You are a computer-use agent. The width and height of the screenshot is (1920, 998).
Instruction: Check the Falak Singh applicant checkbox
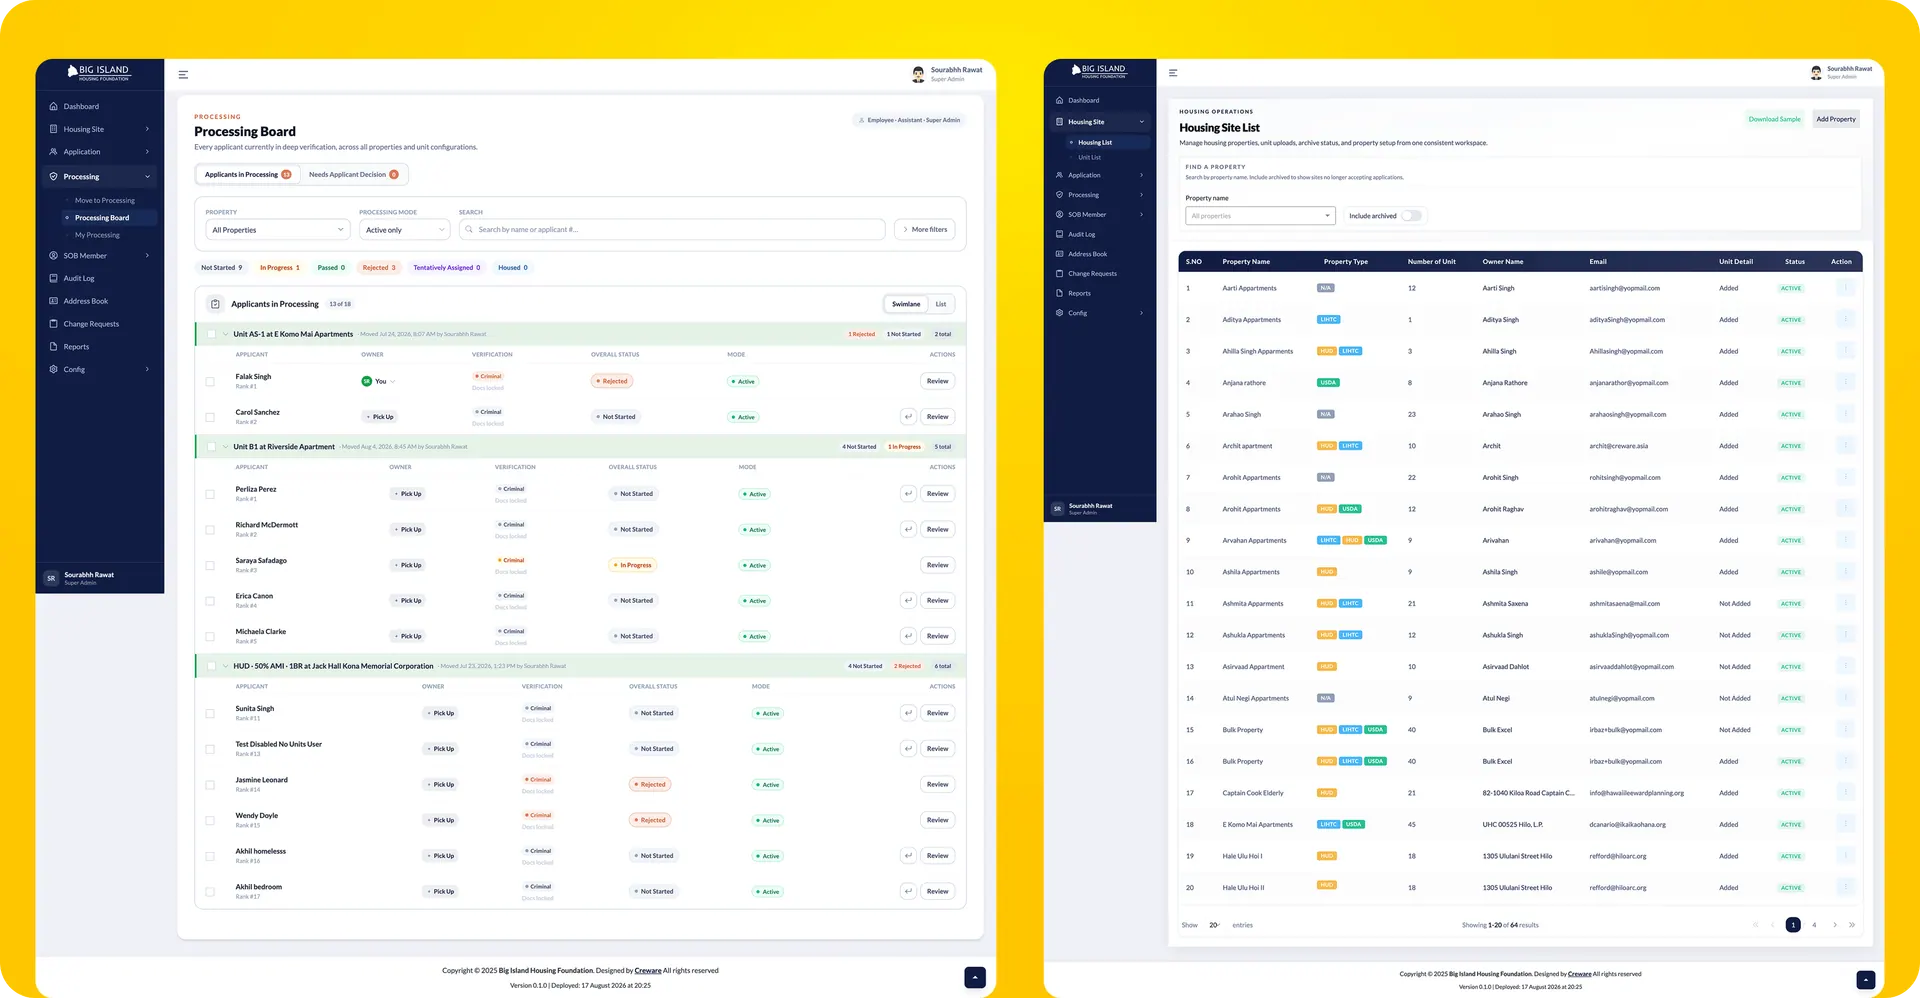tap(210, 382)
